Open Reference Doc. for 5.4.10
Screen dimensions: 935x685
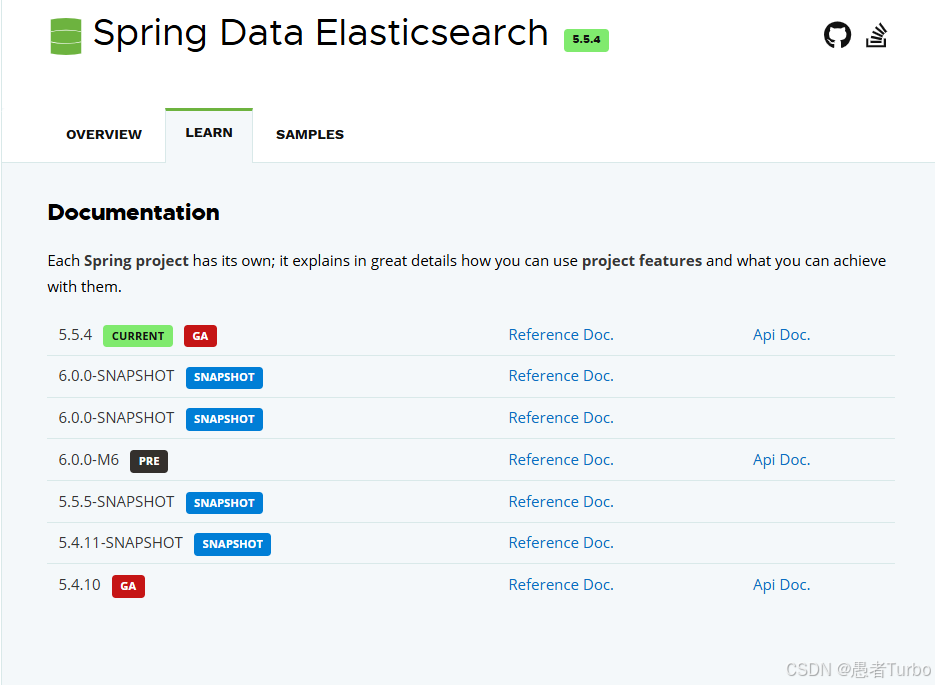[x=561, y=585]
